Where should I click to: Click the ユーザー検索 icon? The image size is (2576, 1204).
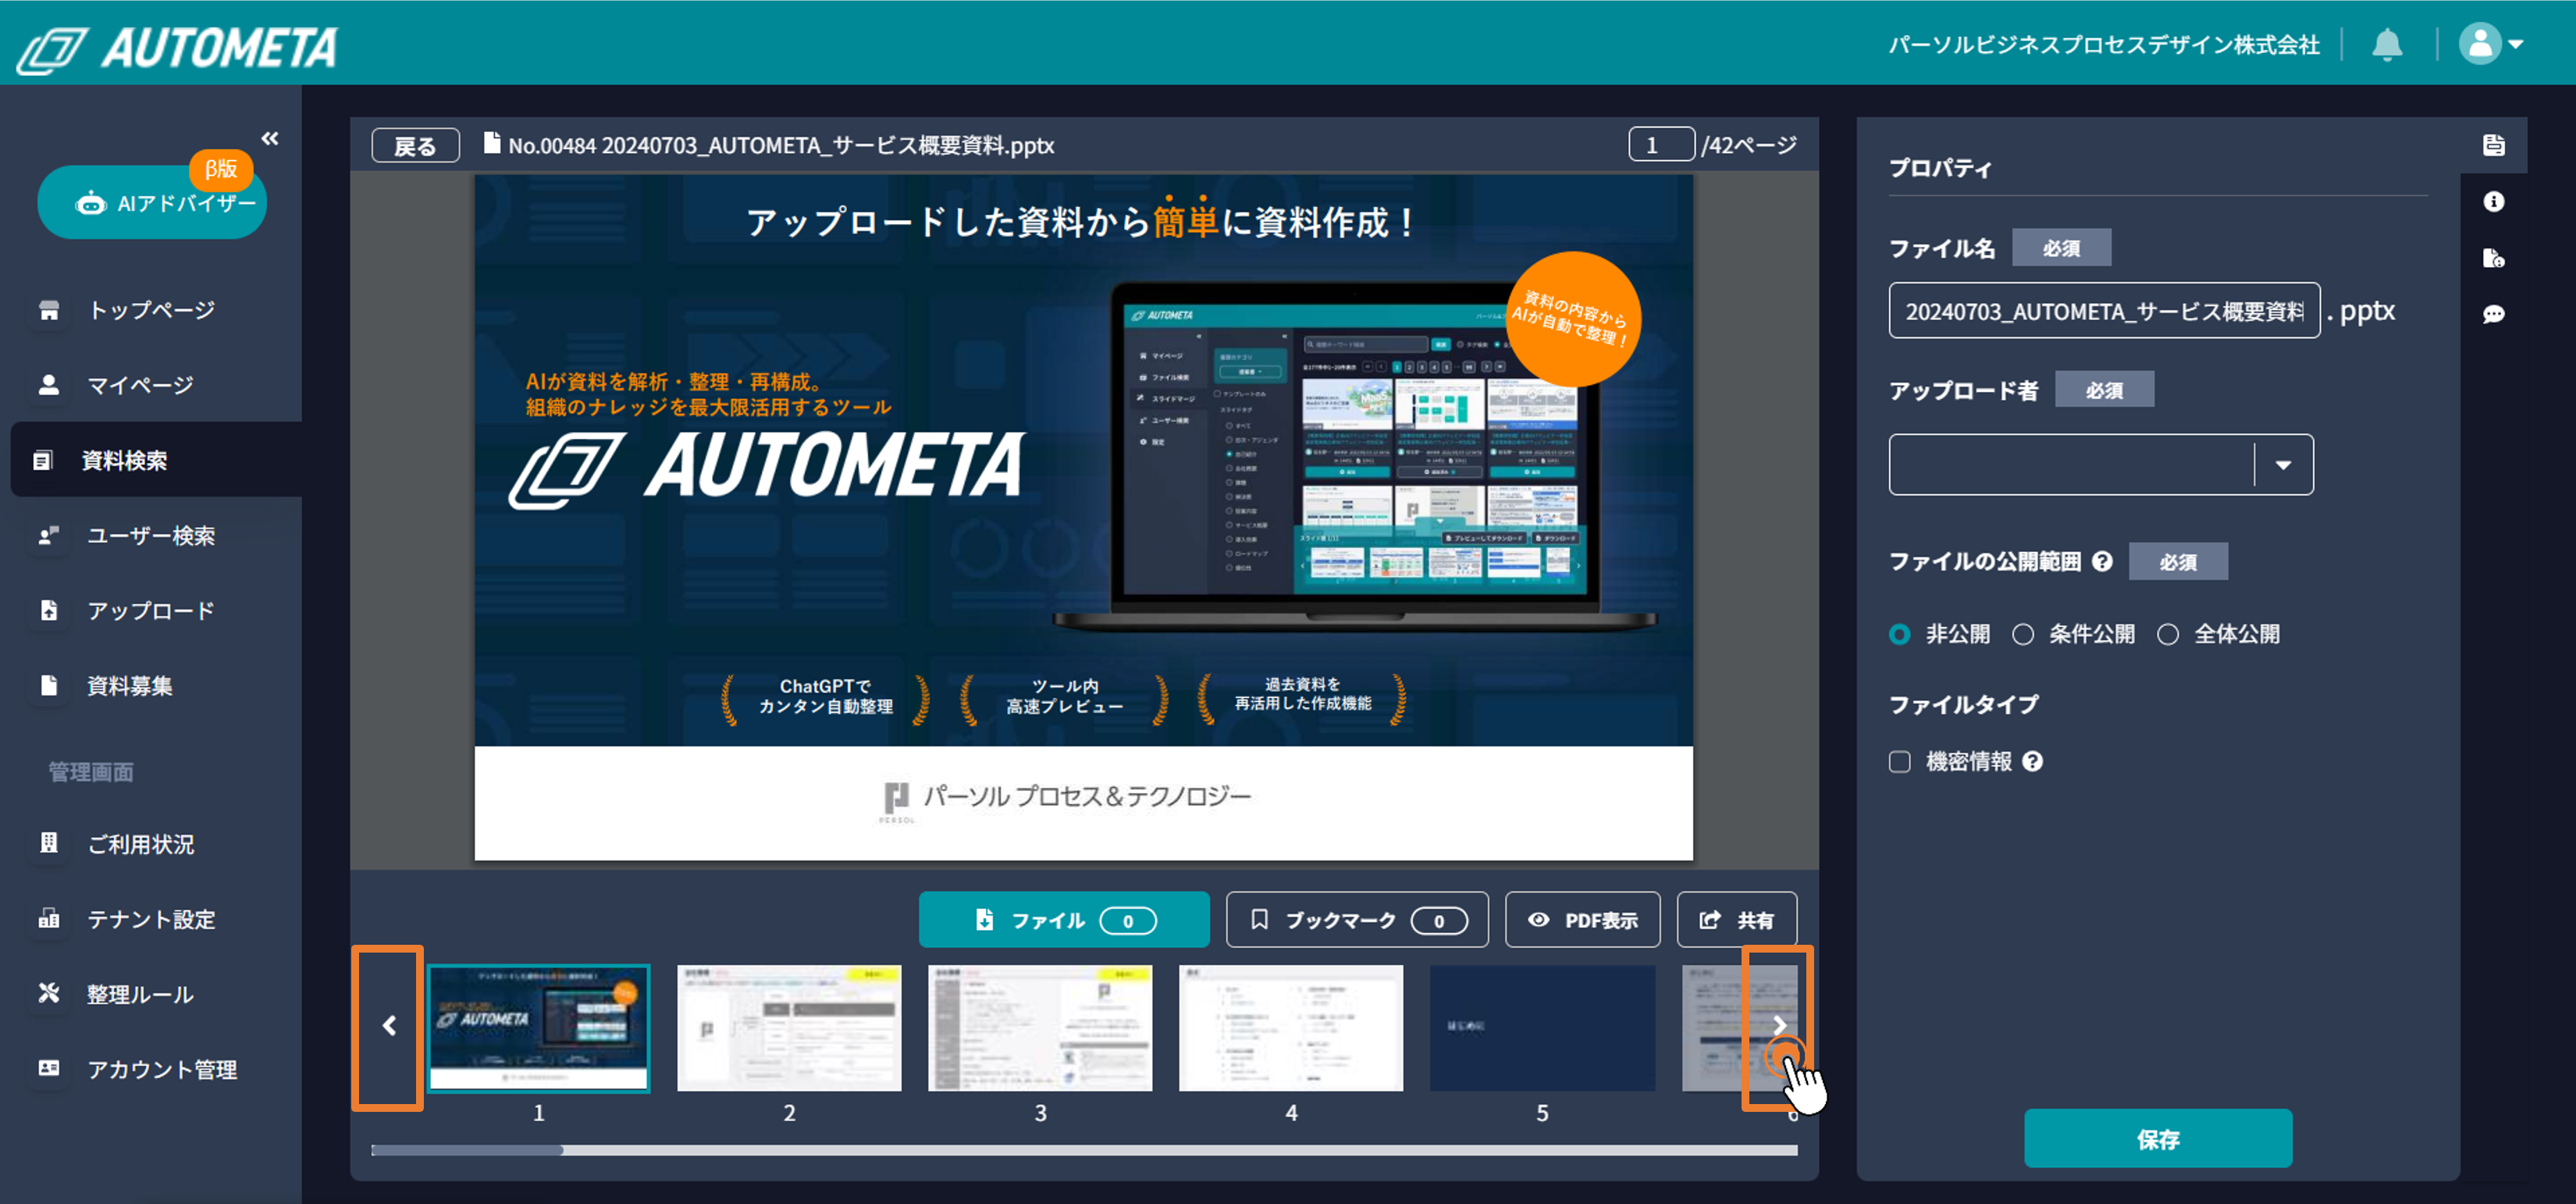point(48,535)
